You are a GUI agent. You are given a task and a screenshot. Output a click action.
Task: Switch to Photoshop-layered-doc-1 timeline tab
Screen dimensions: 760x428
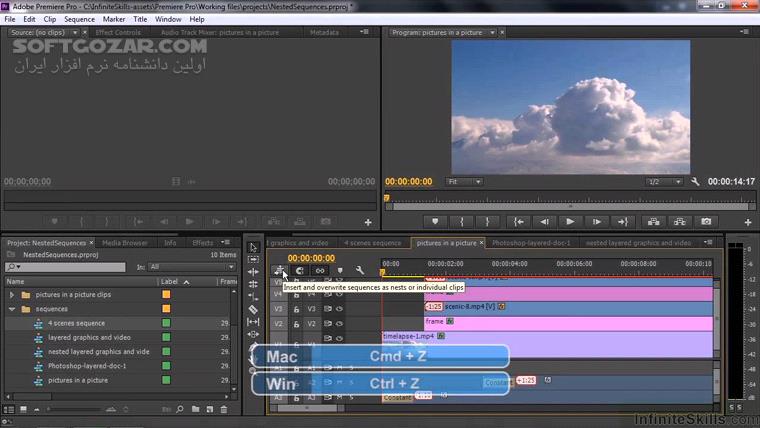point(531,243)
